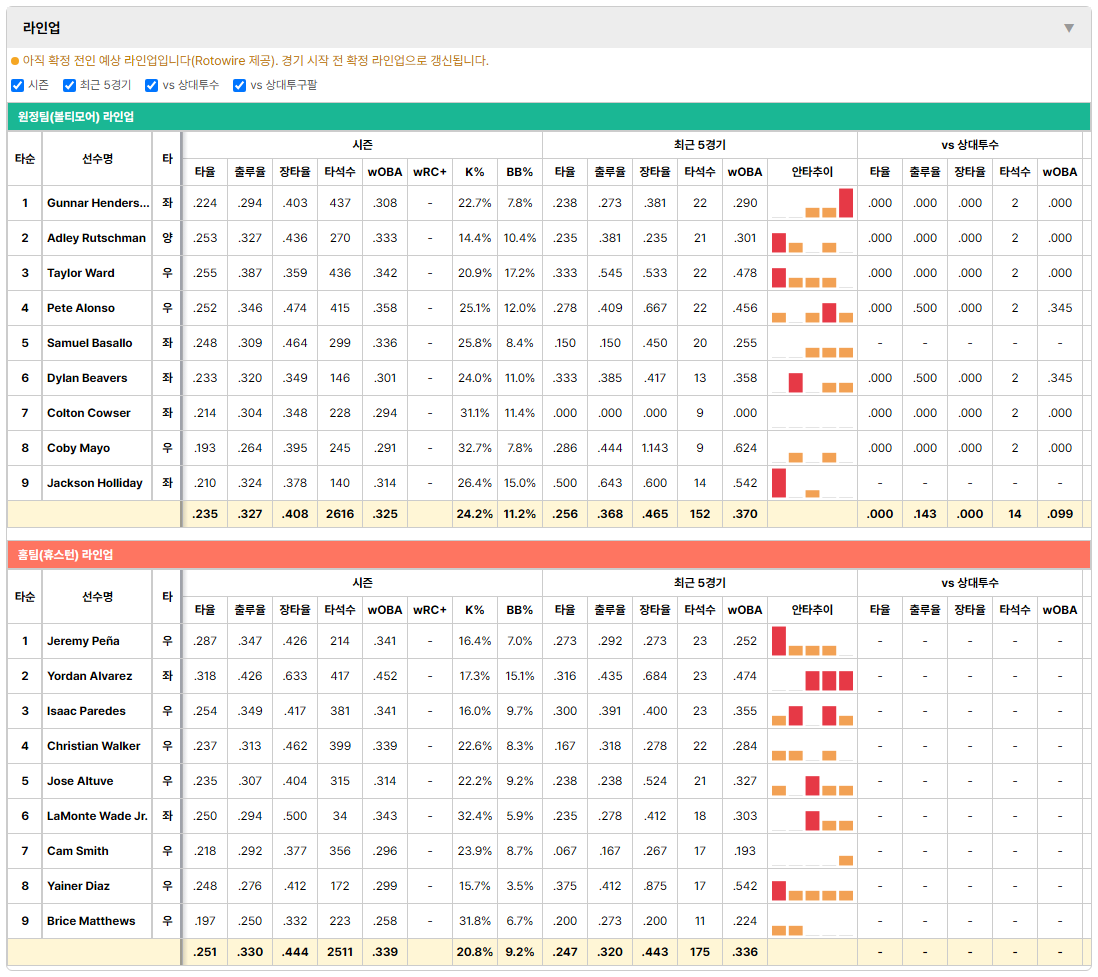This screenshot has height=977, width=1098.
Task: Collapse the 라인업 panel with the arrow
Action: click(1069, 28)
